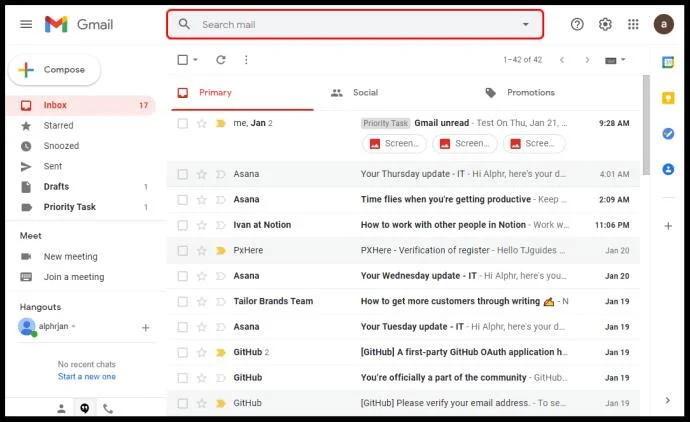
Task: Get add-ons plus icon in side panel
Action: coord(668,226)
